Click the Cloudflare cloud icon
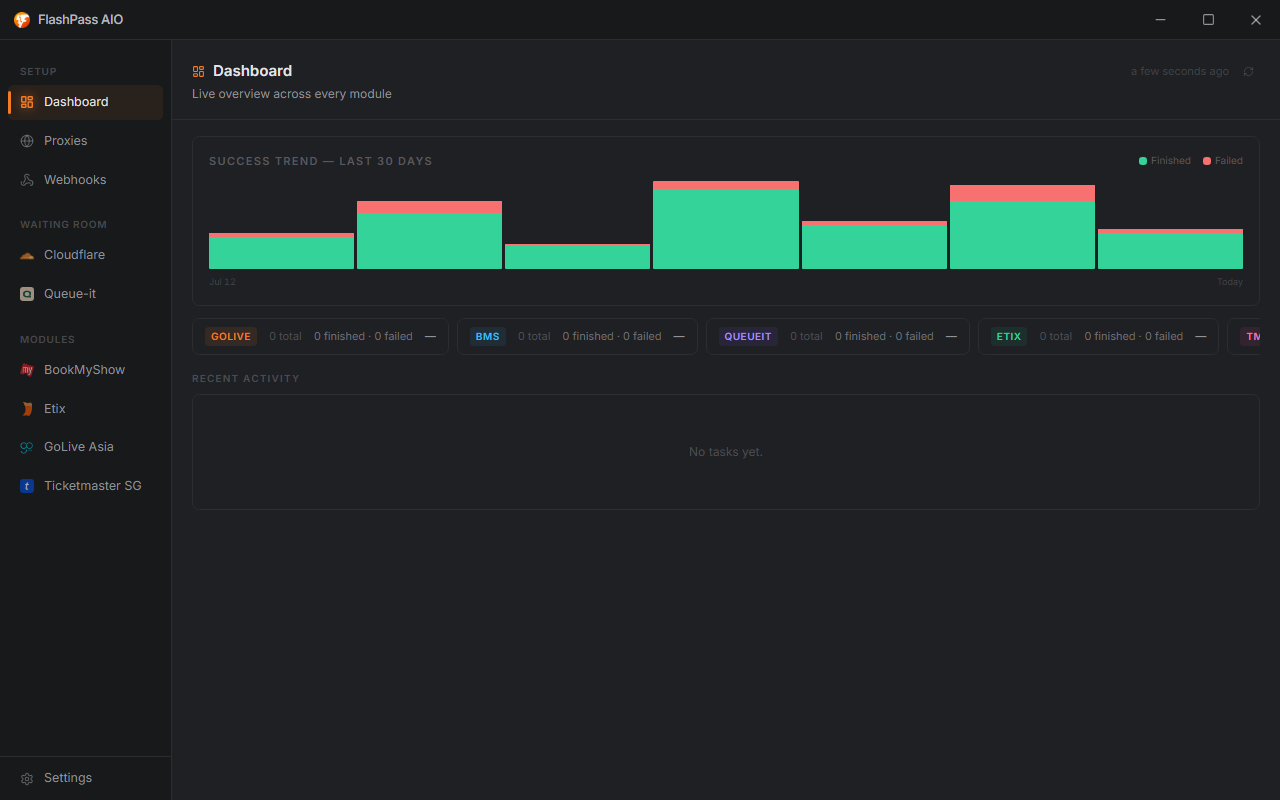 pyautogui.click(x=27, y=255)
